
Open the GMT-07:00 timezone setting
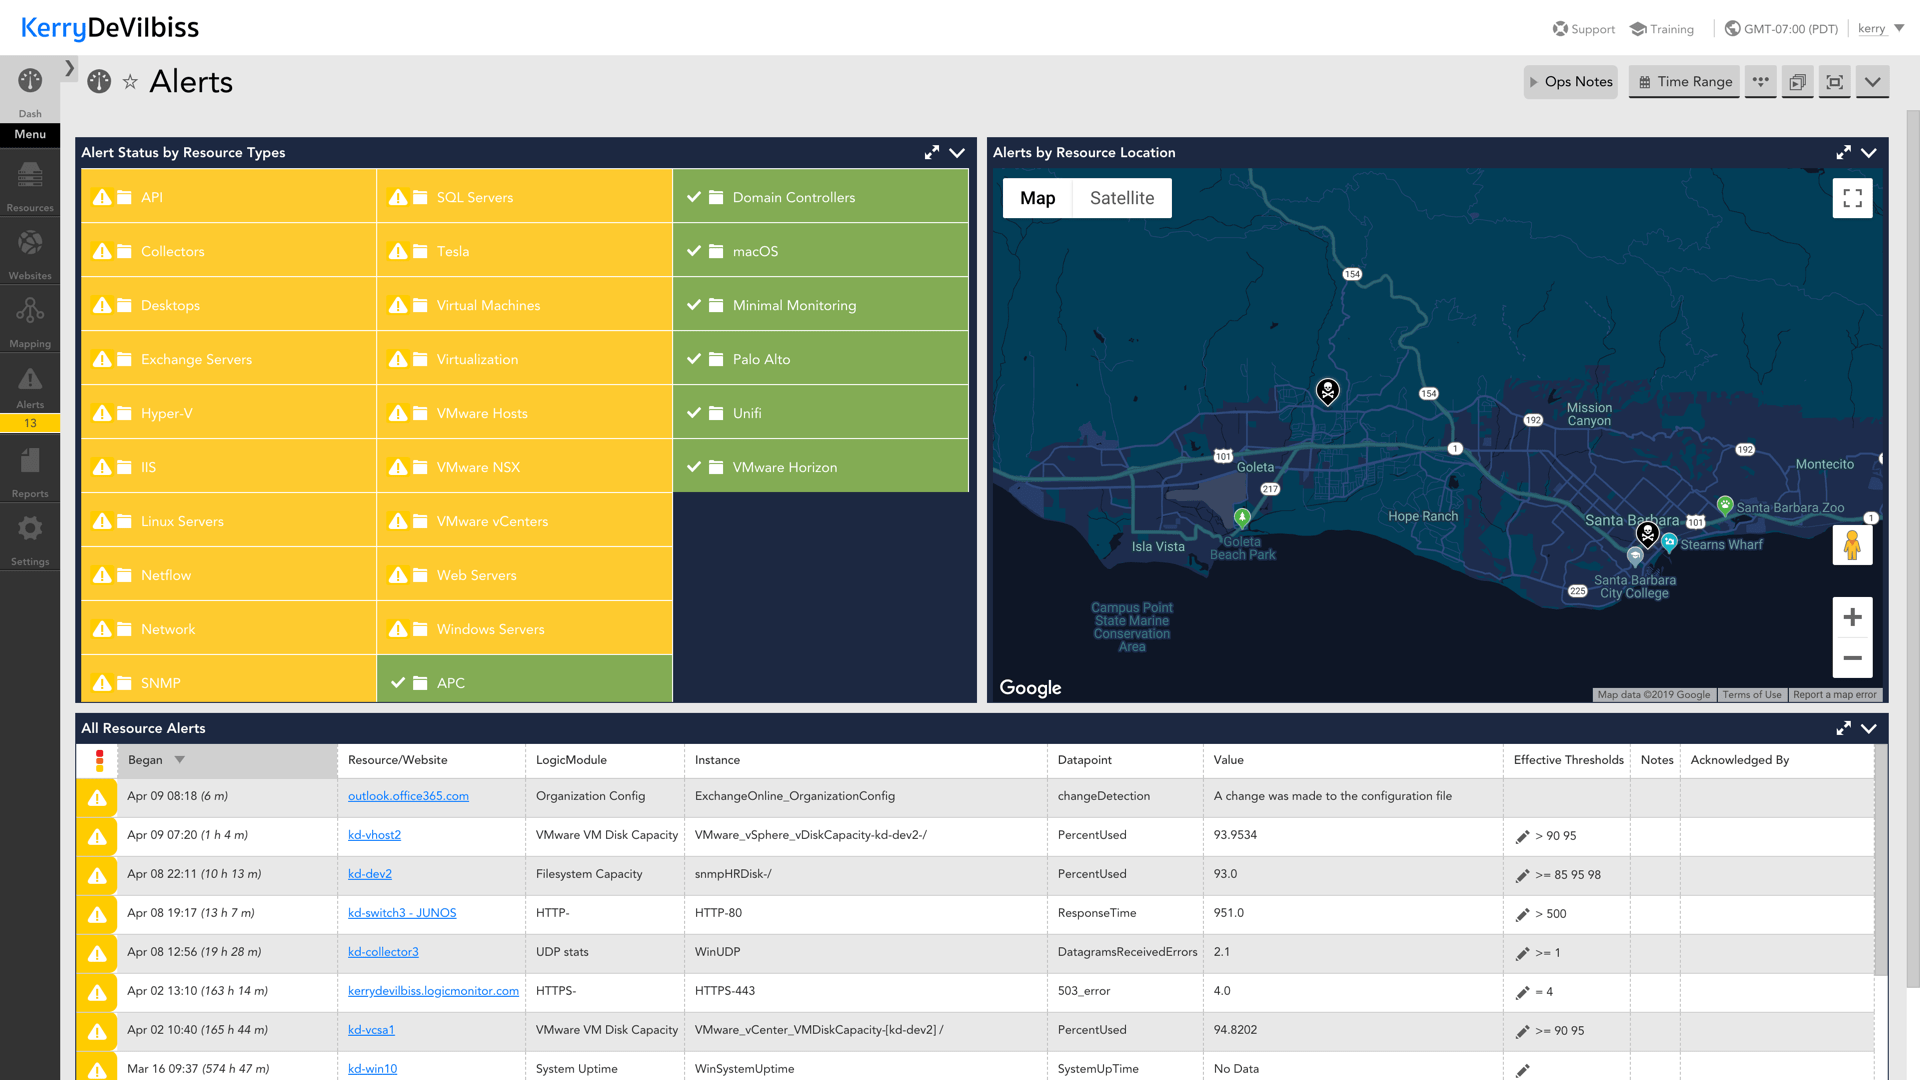coord(1781,29)
